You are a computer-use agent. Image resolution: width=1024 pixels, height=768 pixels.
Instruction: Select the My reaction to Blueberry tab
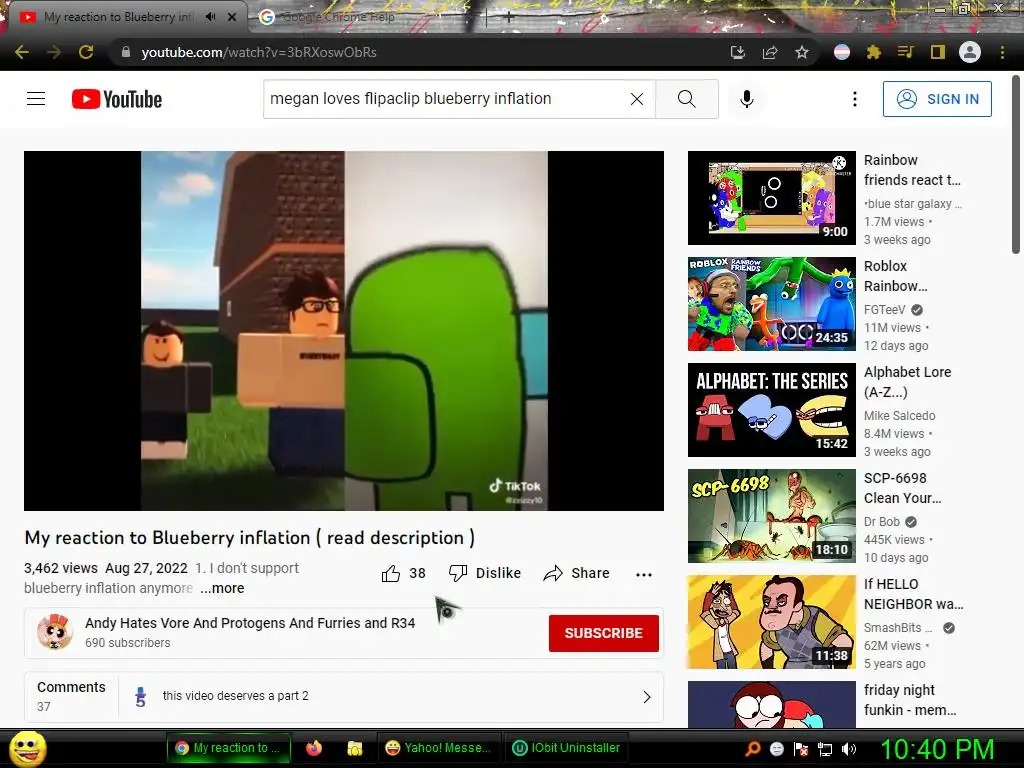tap(118, 17)
